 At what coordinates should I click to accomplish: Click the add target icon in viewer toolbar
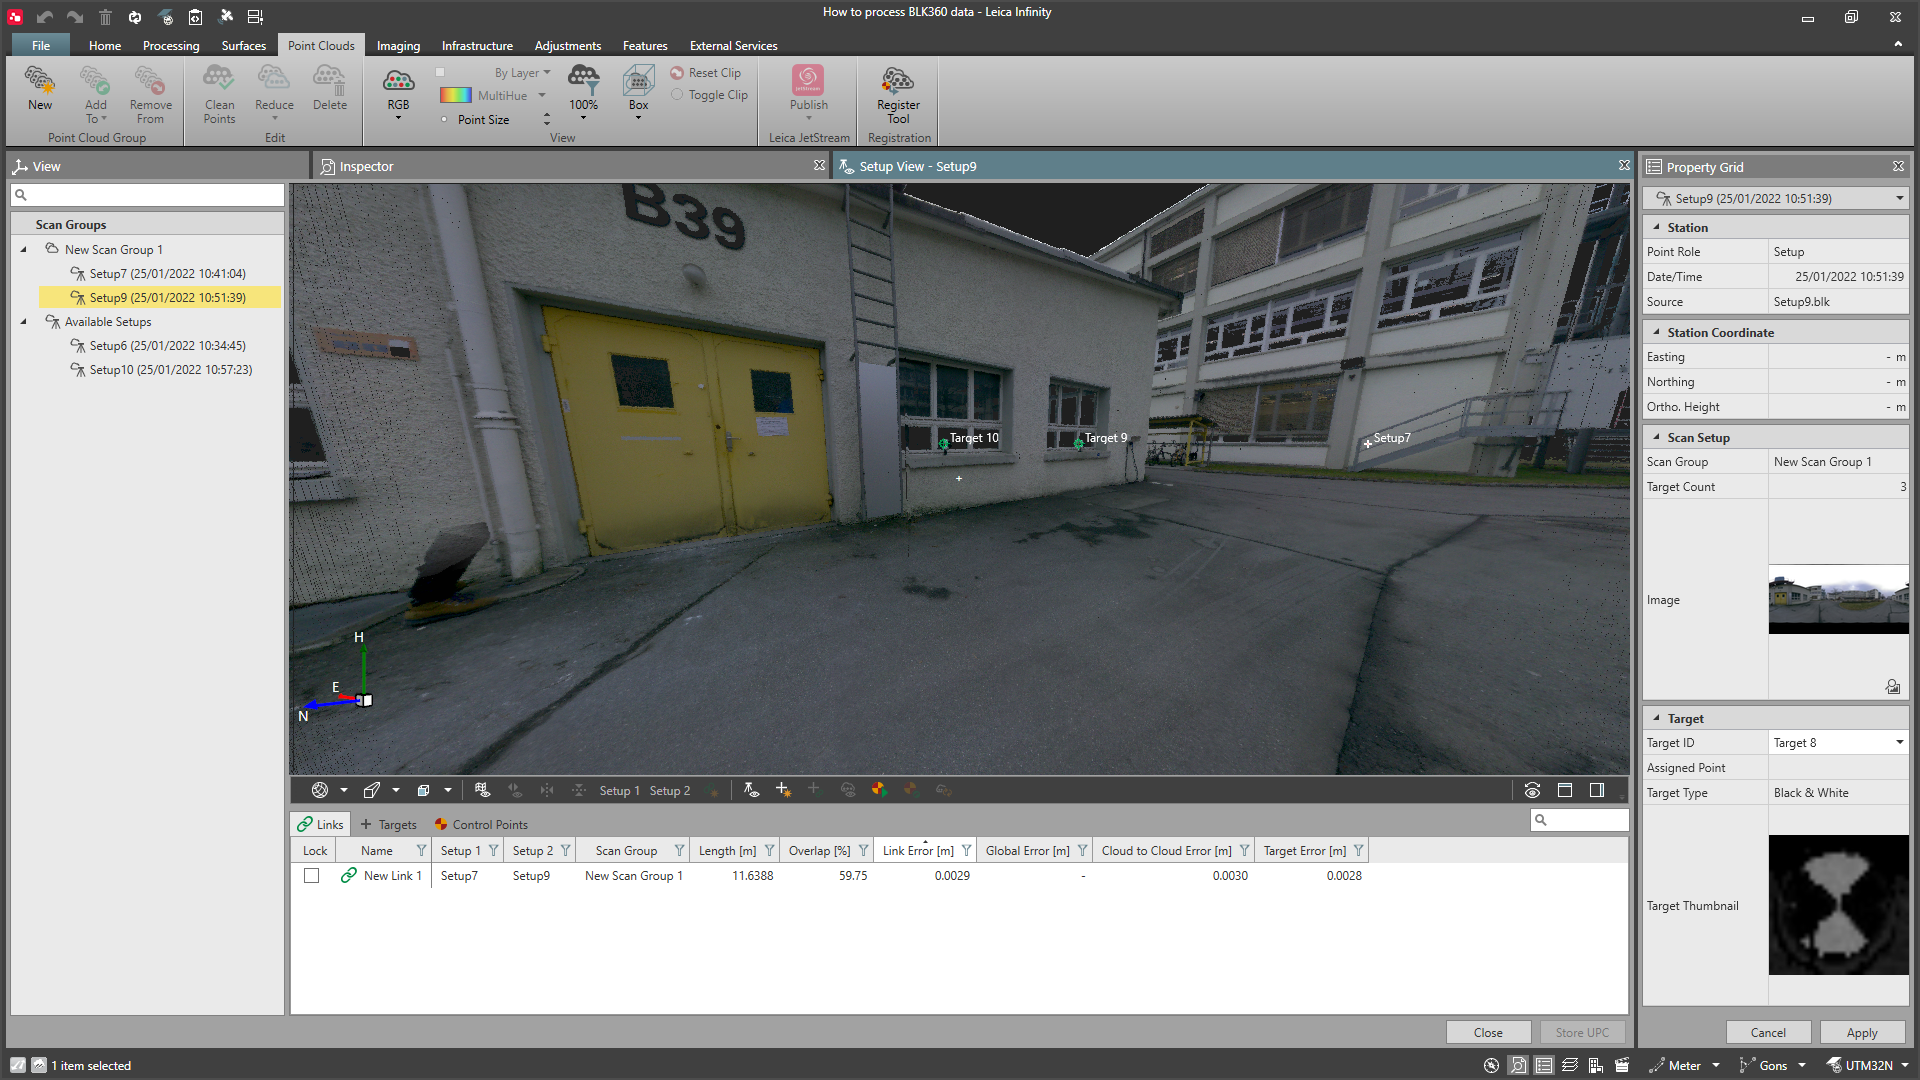point(783,790)
